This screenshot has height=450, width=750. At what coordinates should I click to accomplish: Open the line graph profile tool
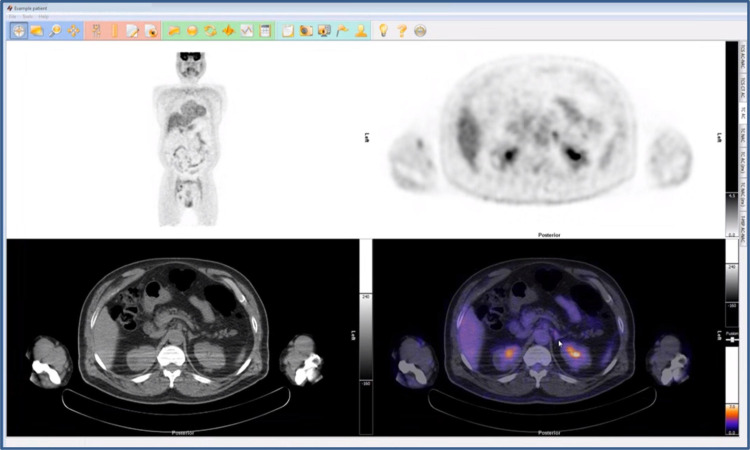(246, 31)
